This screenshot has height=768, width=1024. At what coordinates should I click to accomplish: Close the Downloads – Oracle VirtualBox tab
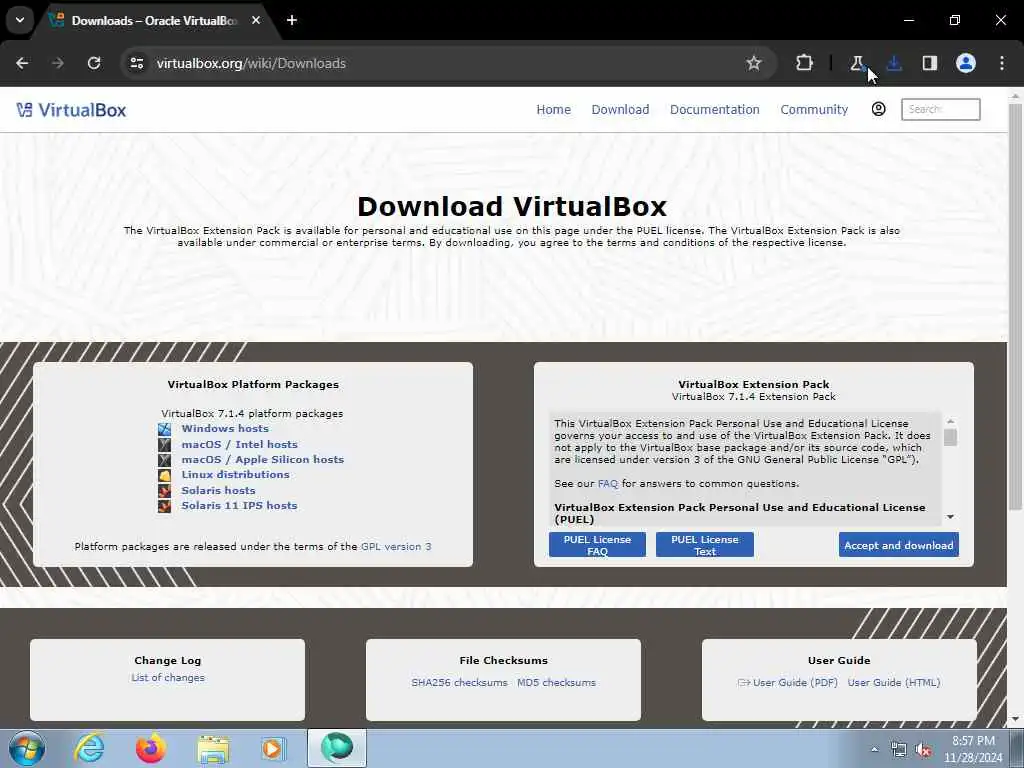point(256,20)
